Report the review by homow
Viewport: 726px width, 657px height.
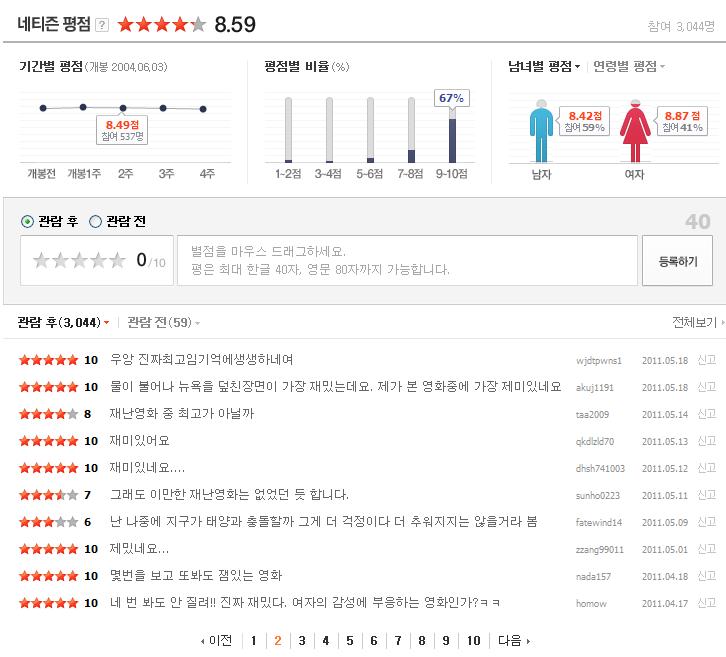[707, 602]
